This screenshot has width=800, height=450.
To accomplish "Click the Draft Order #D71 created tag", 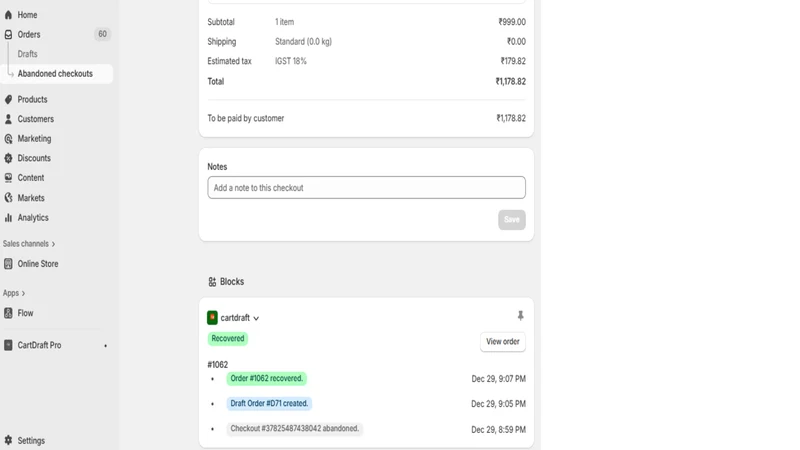I will pyautogui.click(x=269, y=404).
